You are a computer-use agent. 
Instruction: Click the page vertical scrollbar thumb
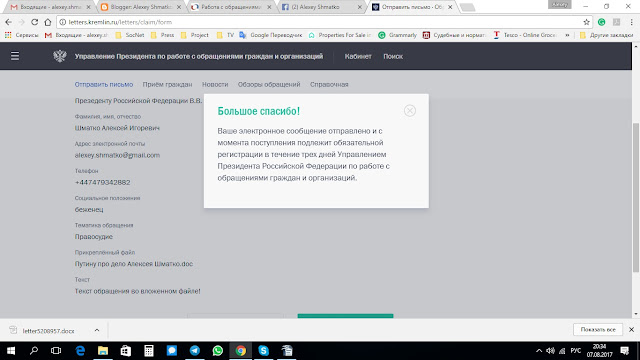636,197
